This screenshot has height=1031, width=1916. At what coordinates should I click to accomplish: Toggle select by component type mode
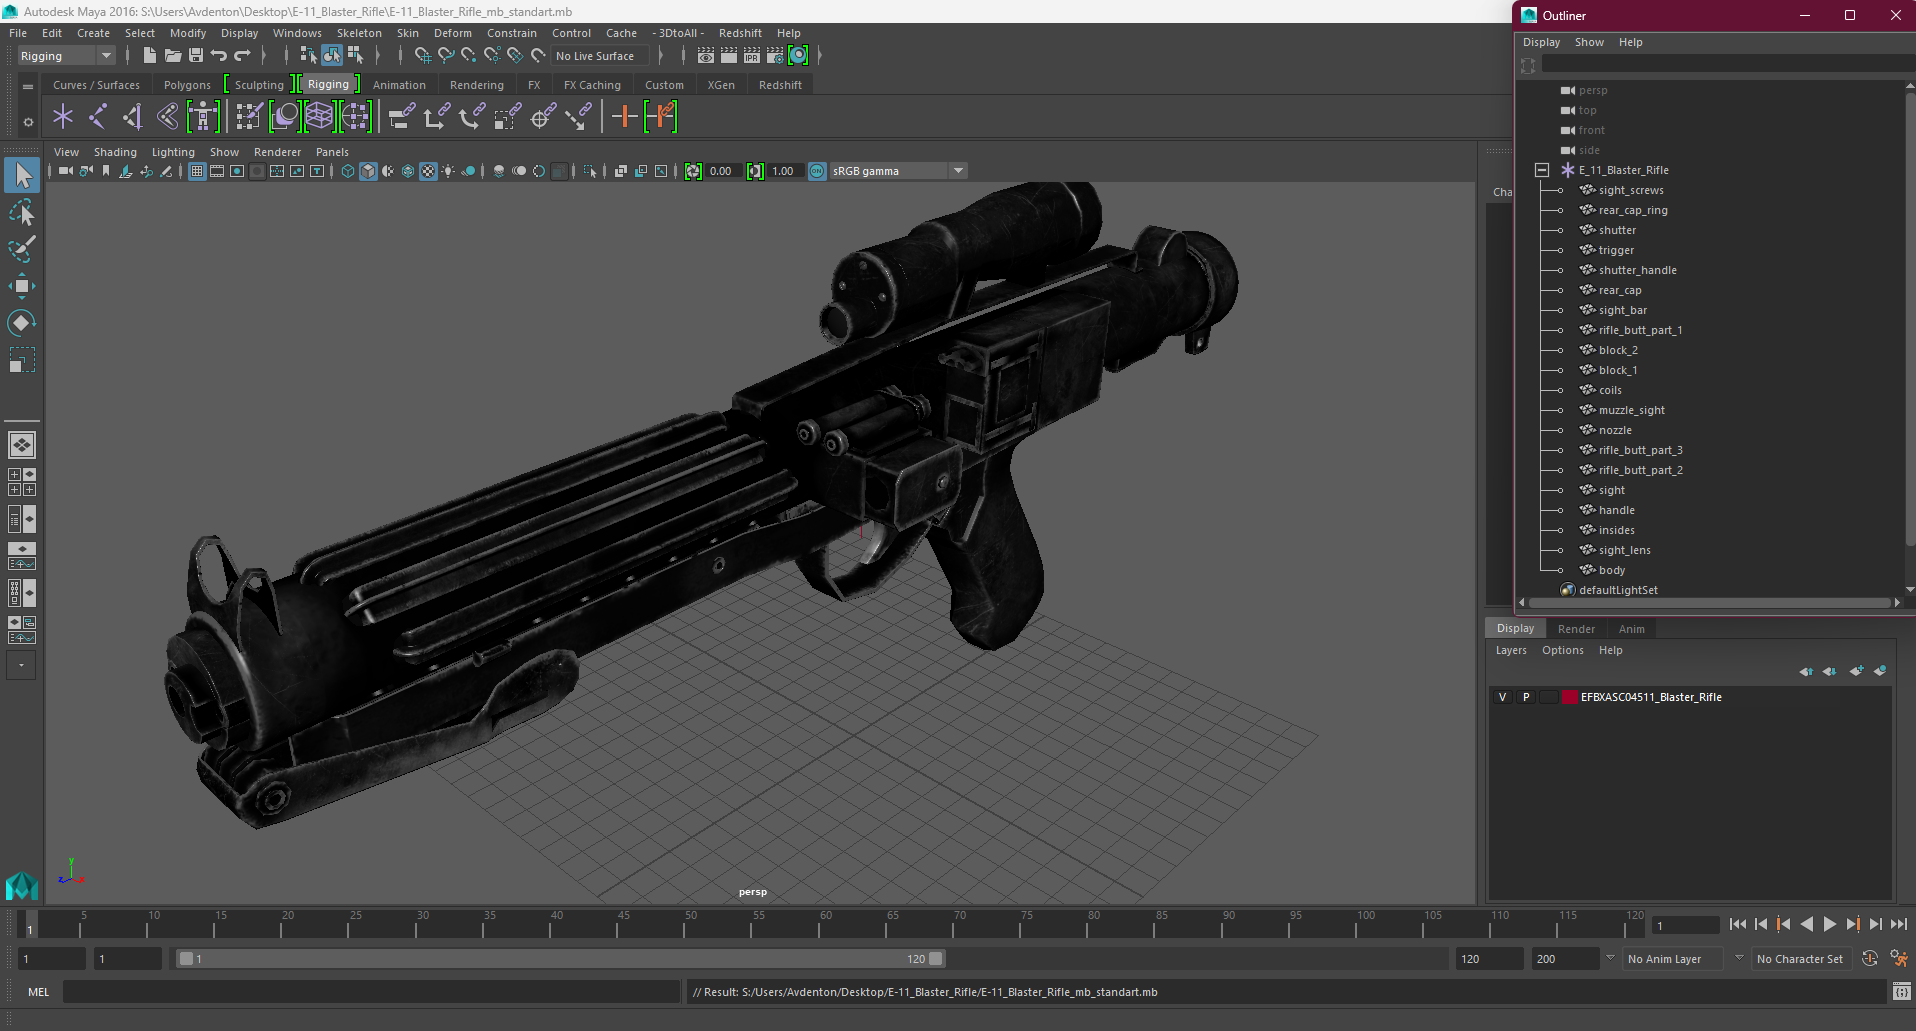coord(354,56)
